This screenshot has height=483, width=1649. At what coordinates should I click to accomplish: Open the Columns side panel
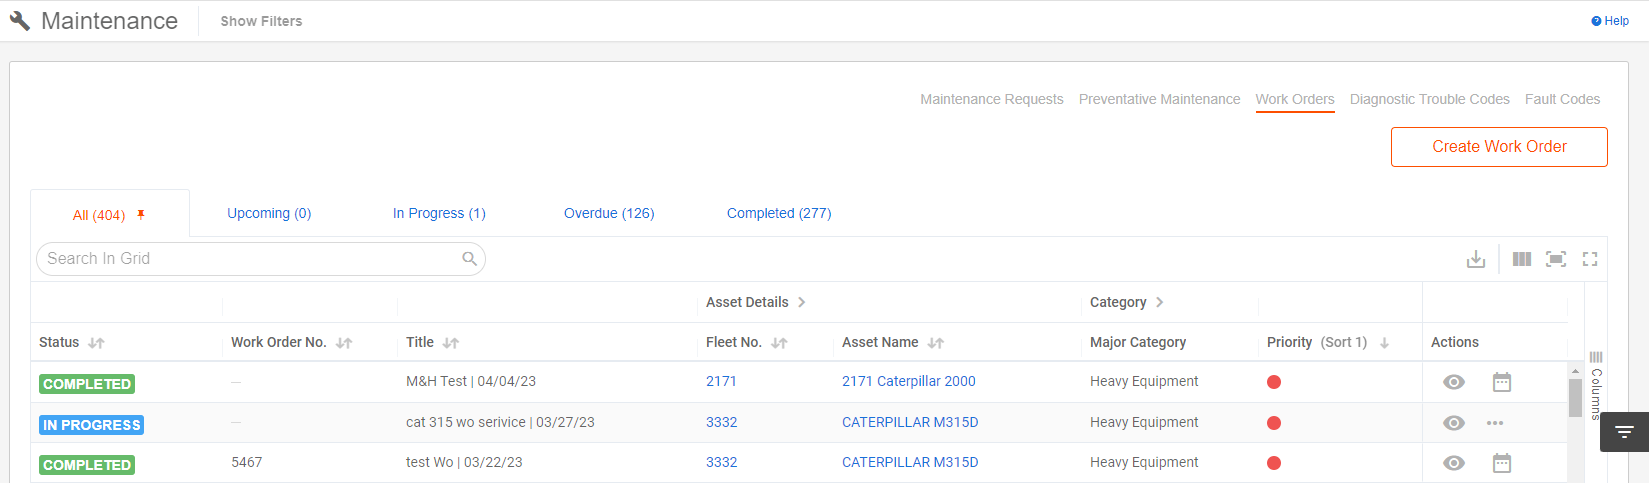point(1596,385)
